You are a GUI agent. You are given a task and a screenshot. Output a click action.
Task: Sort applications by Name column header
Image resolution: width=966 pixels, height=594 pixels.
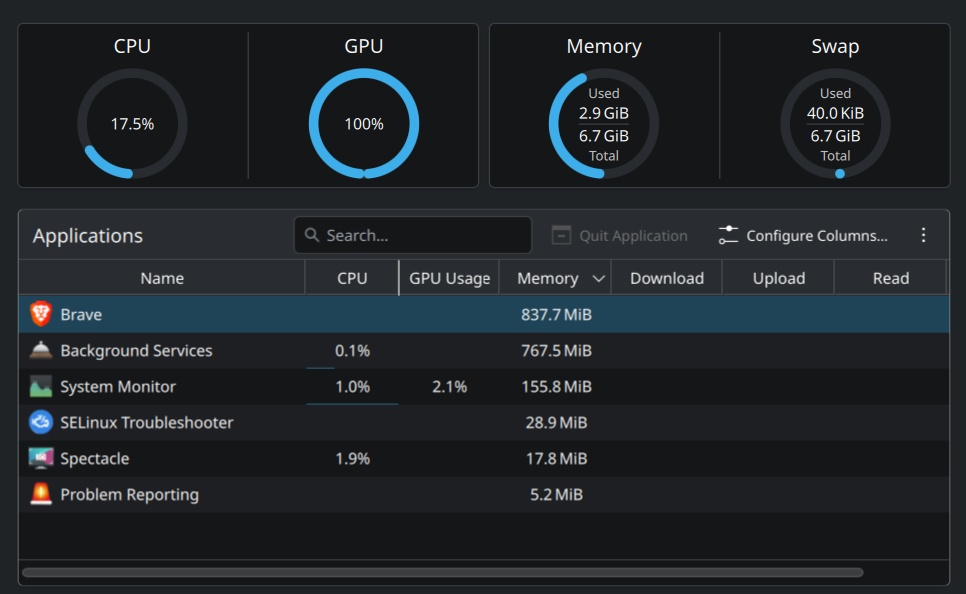pyautogui.click(x=162, y=278)
